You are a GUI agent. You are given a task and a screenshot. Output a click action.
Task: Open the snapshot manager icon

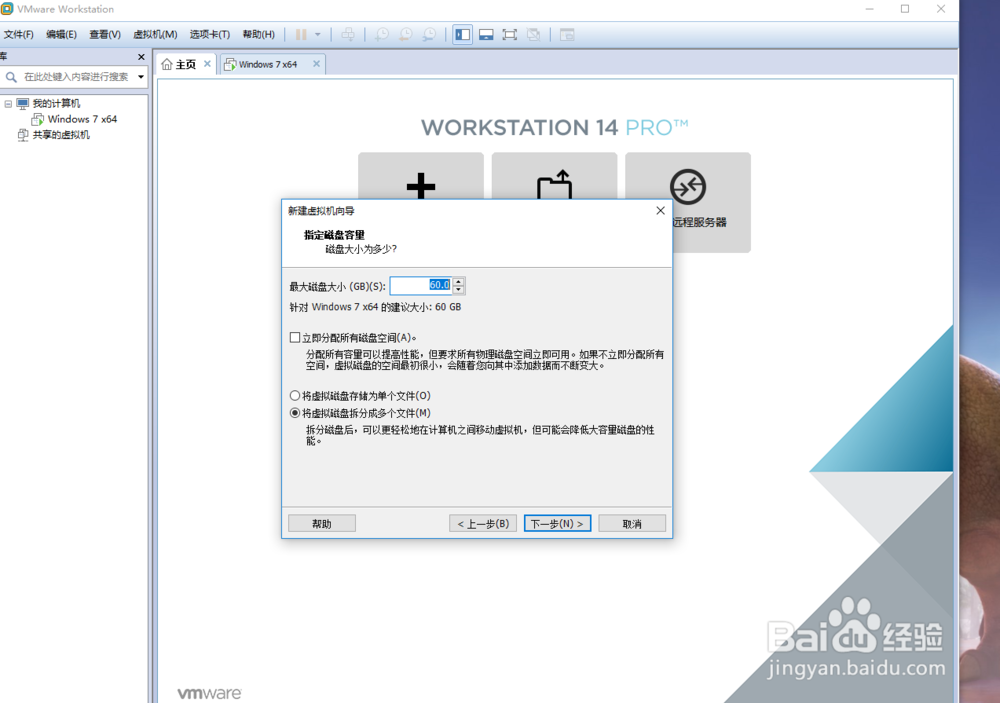click(x=429, y=34)
